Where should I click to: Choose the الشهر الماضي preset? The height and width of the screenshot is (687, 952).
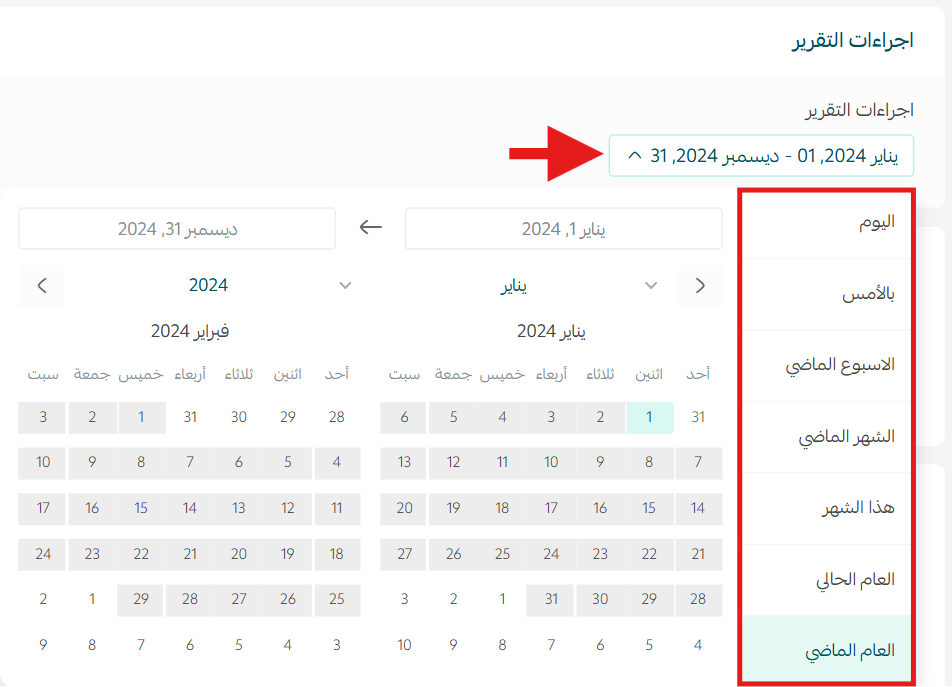coord(826,437)
